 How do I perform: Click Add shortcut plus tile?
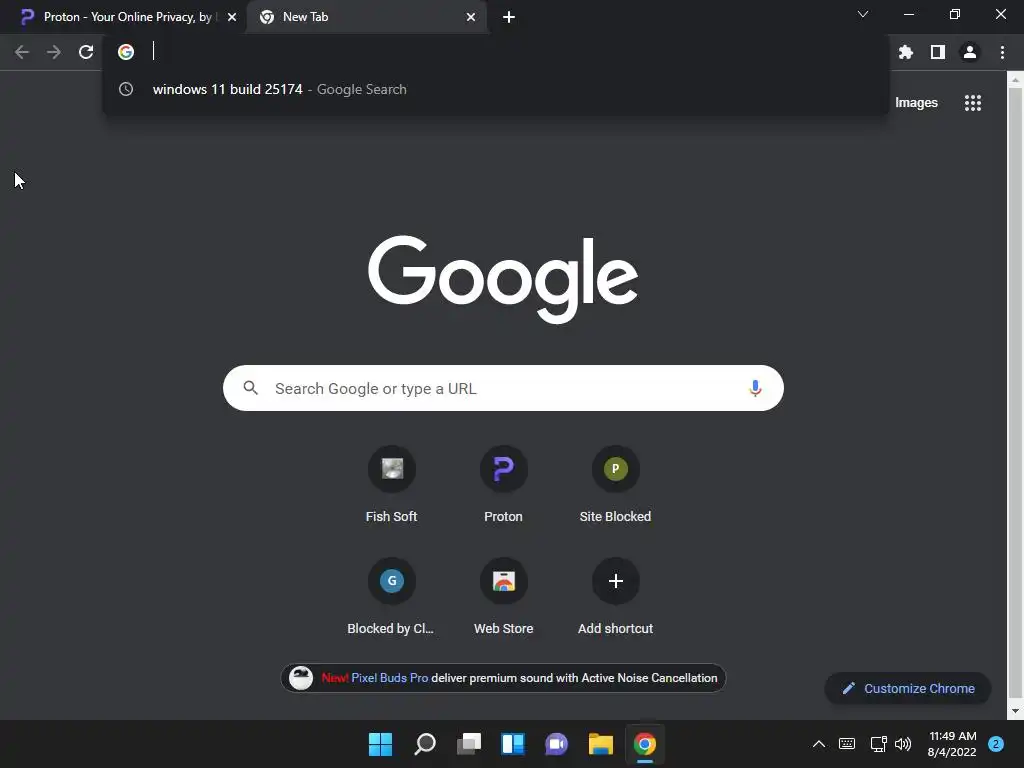point(615,596)
